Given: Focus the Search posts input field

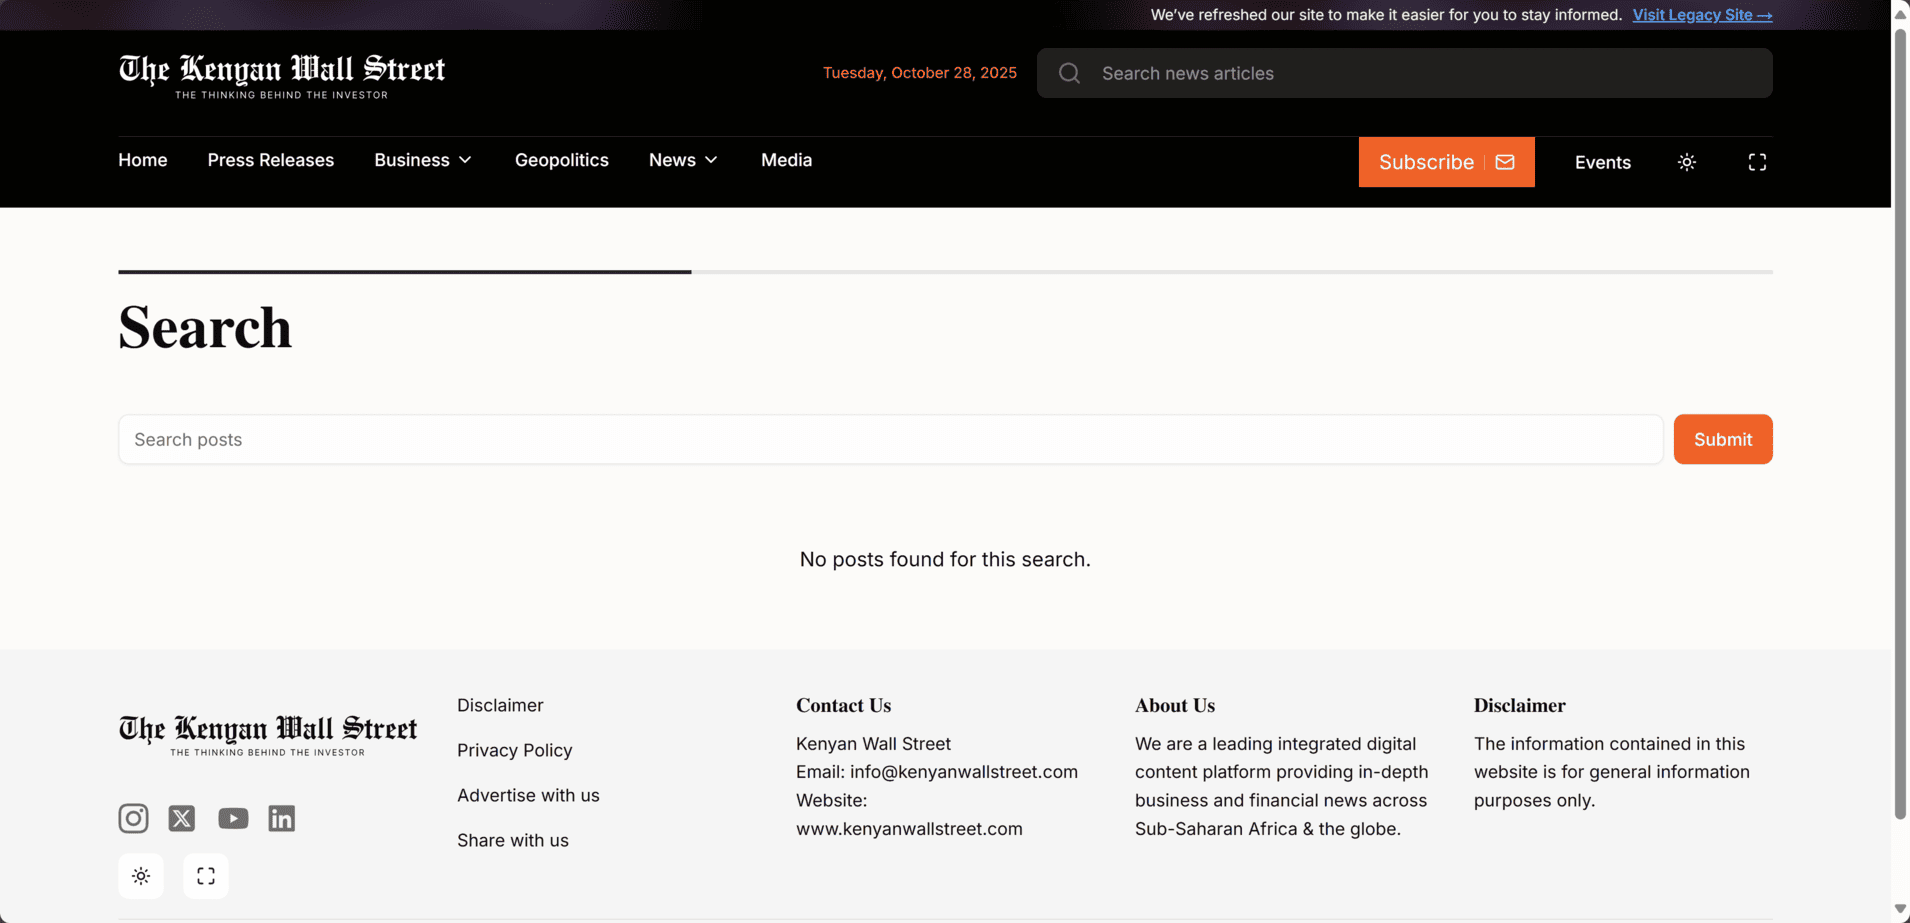Looking at the screenshot, I should (x=890, y=439).
